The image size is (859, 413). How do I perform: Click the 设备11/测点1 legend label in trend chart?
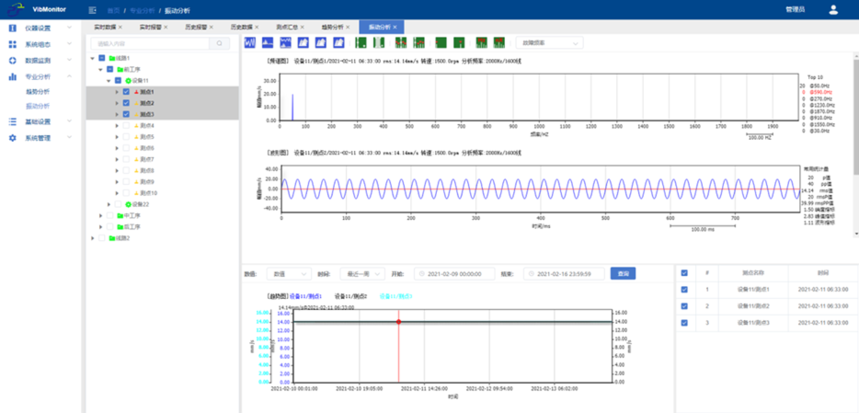307,296
